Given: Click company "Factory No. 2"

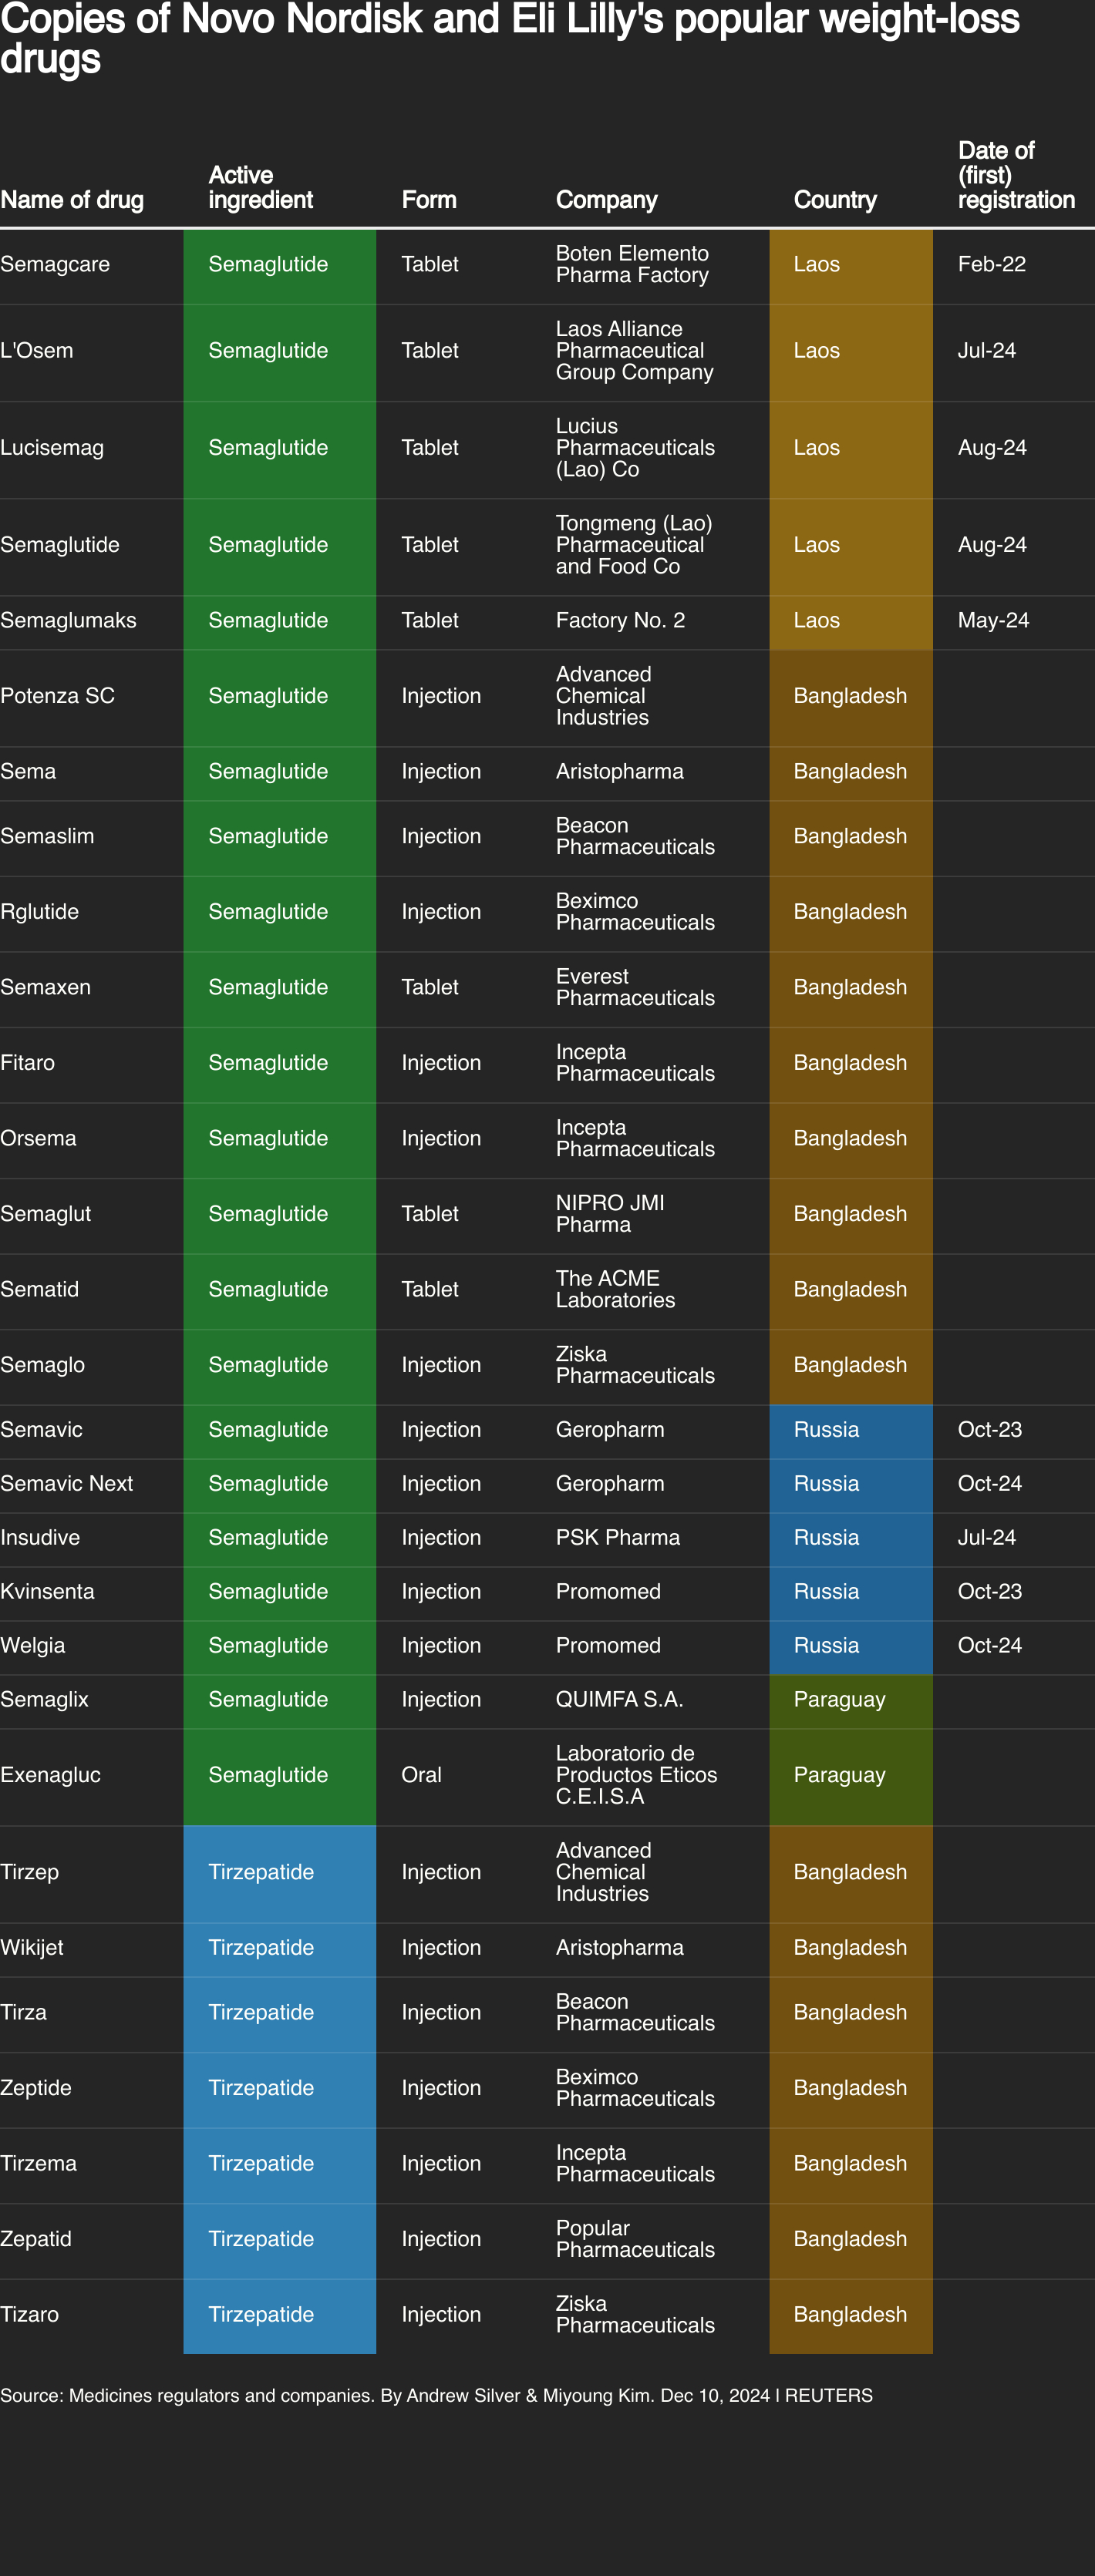Looking at the screenshot, I should 620,620.
